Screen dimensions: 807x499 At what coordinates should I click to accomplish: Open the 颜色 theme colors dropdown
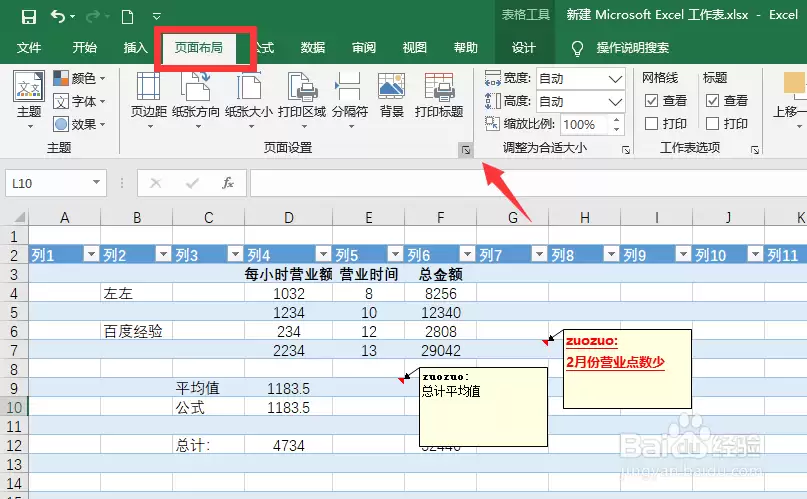pyautogui.click(x=80, y=78)
